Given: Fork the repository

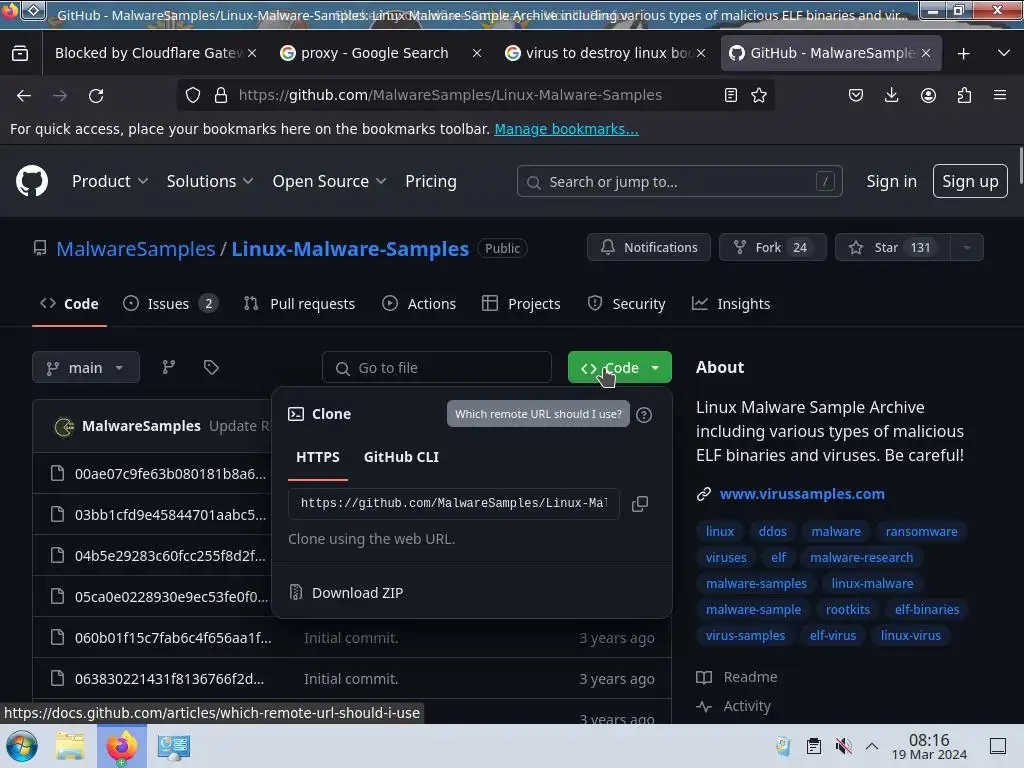Looking at the screenshot, I should [773, 248].
